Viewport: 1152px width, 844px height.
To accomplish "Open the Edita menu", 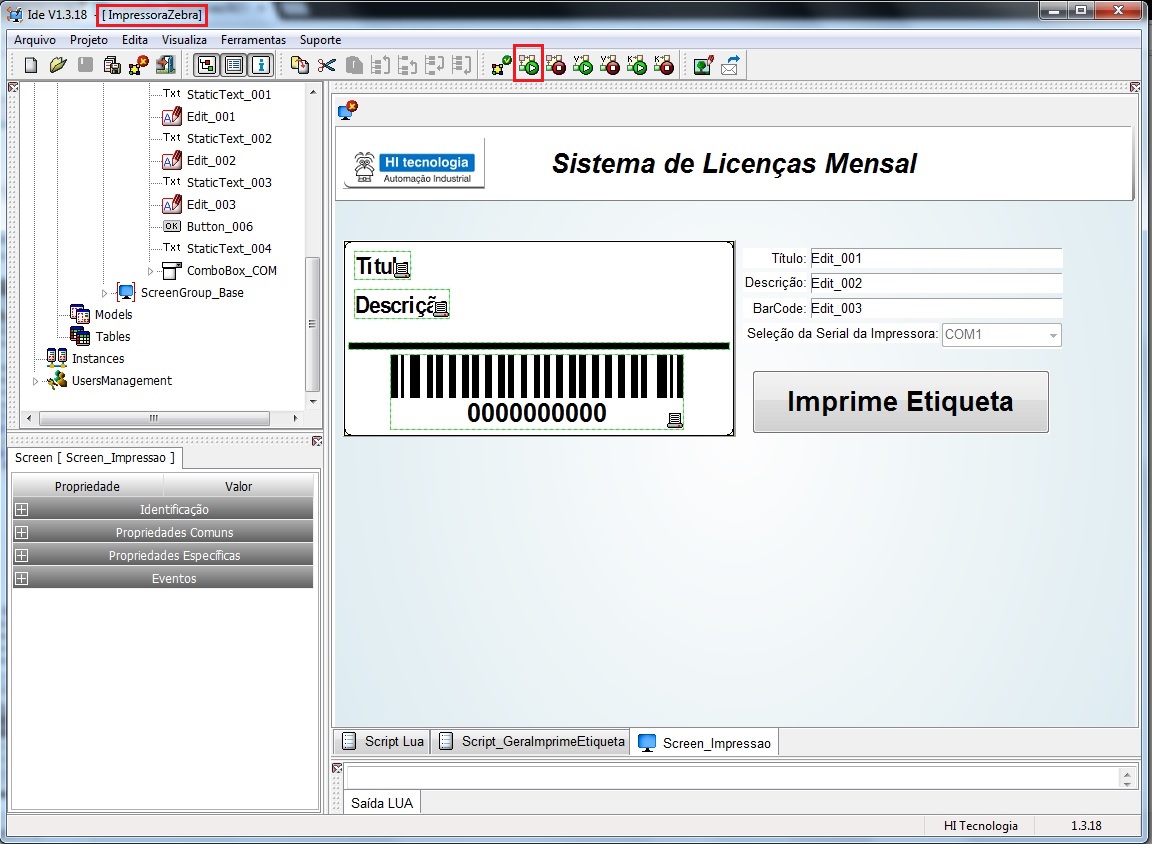I will tap(134, 40).
